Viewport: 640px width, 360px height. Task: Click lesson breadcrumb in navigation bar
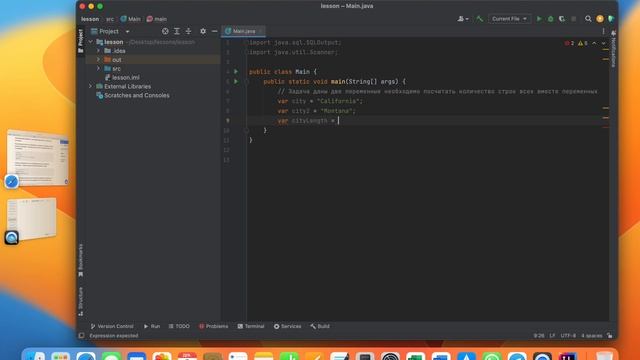[x=90, y=19]
